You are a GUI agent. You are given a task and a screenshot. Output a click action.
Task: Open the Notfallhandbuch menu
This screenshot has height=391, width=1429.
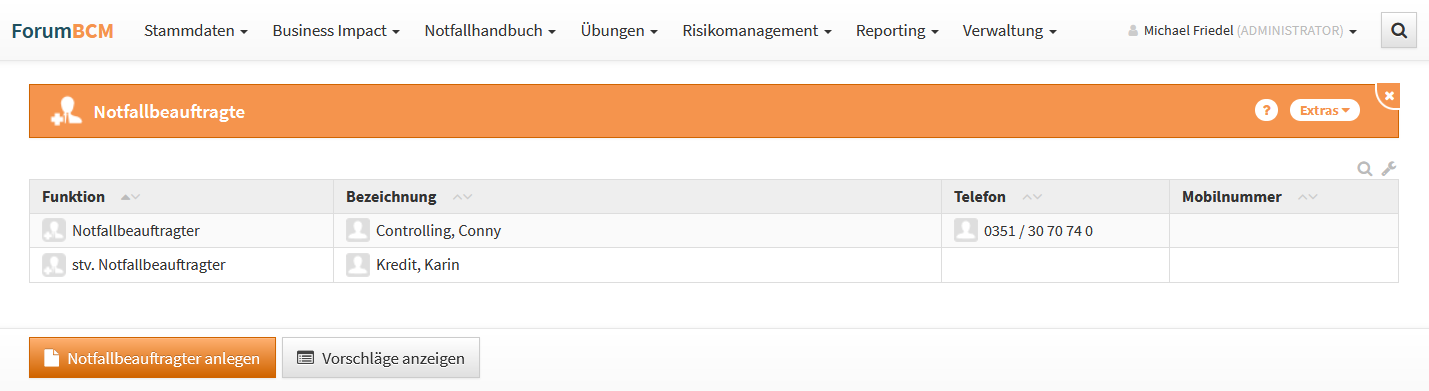click(490, 31)
